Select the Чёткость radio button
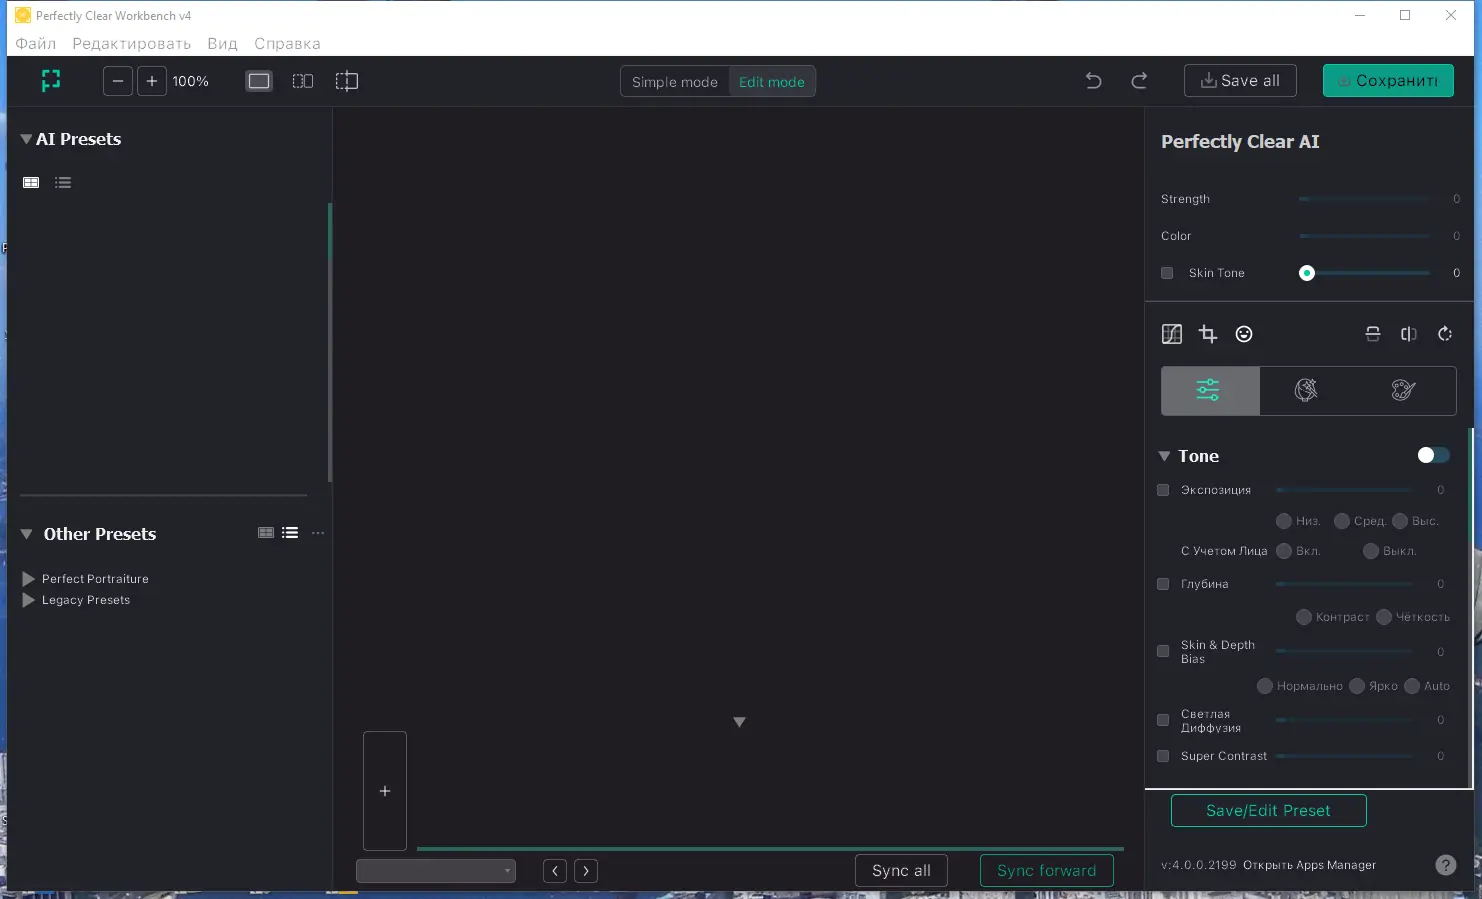Image resolution: width=1482 pixels, height=899 pixels. coord(1384,617)
